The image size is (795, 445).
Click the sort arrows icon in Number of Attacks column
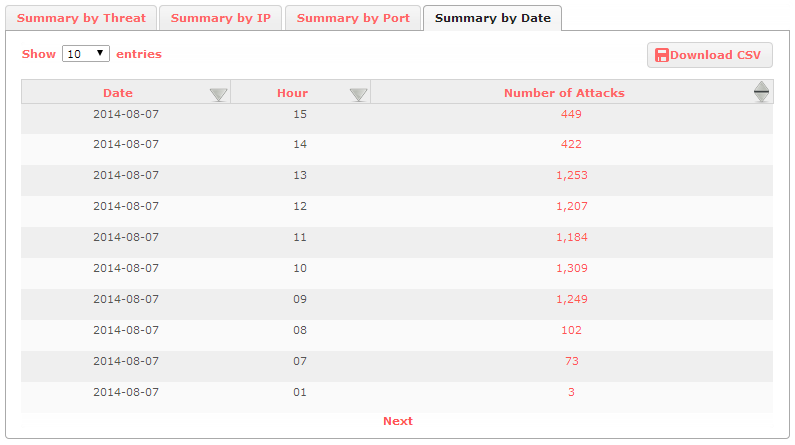pos(761,93)
